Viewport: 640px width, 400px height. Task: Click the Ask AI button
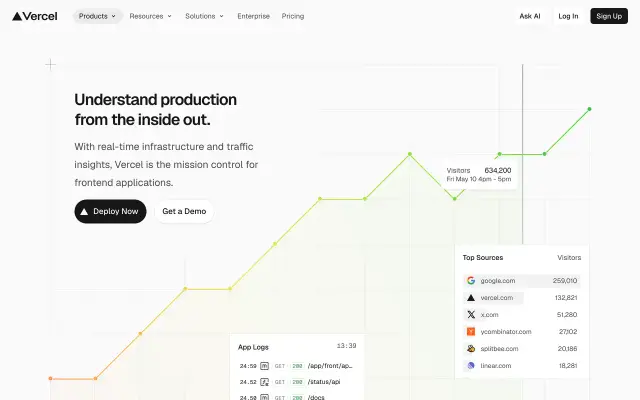tap(530, 16)
